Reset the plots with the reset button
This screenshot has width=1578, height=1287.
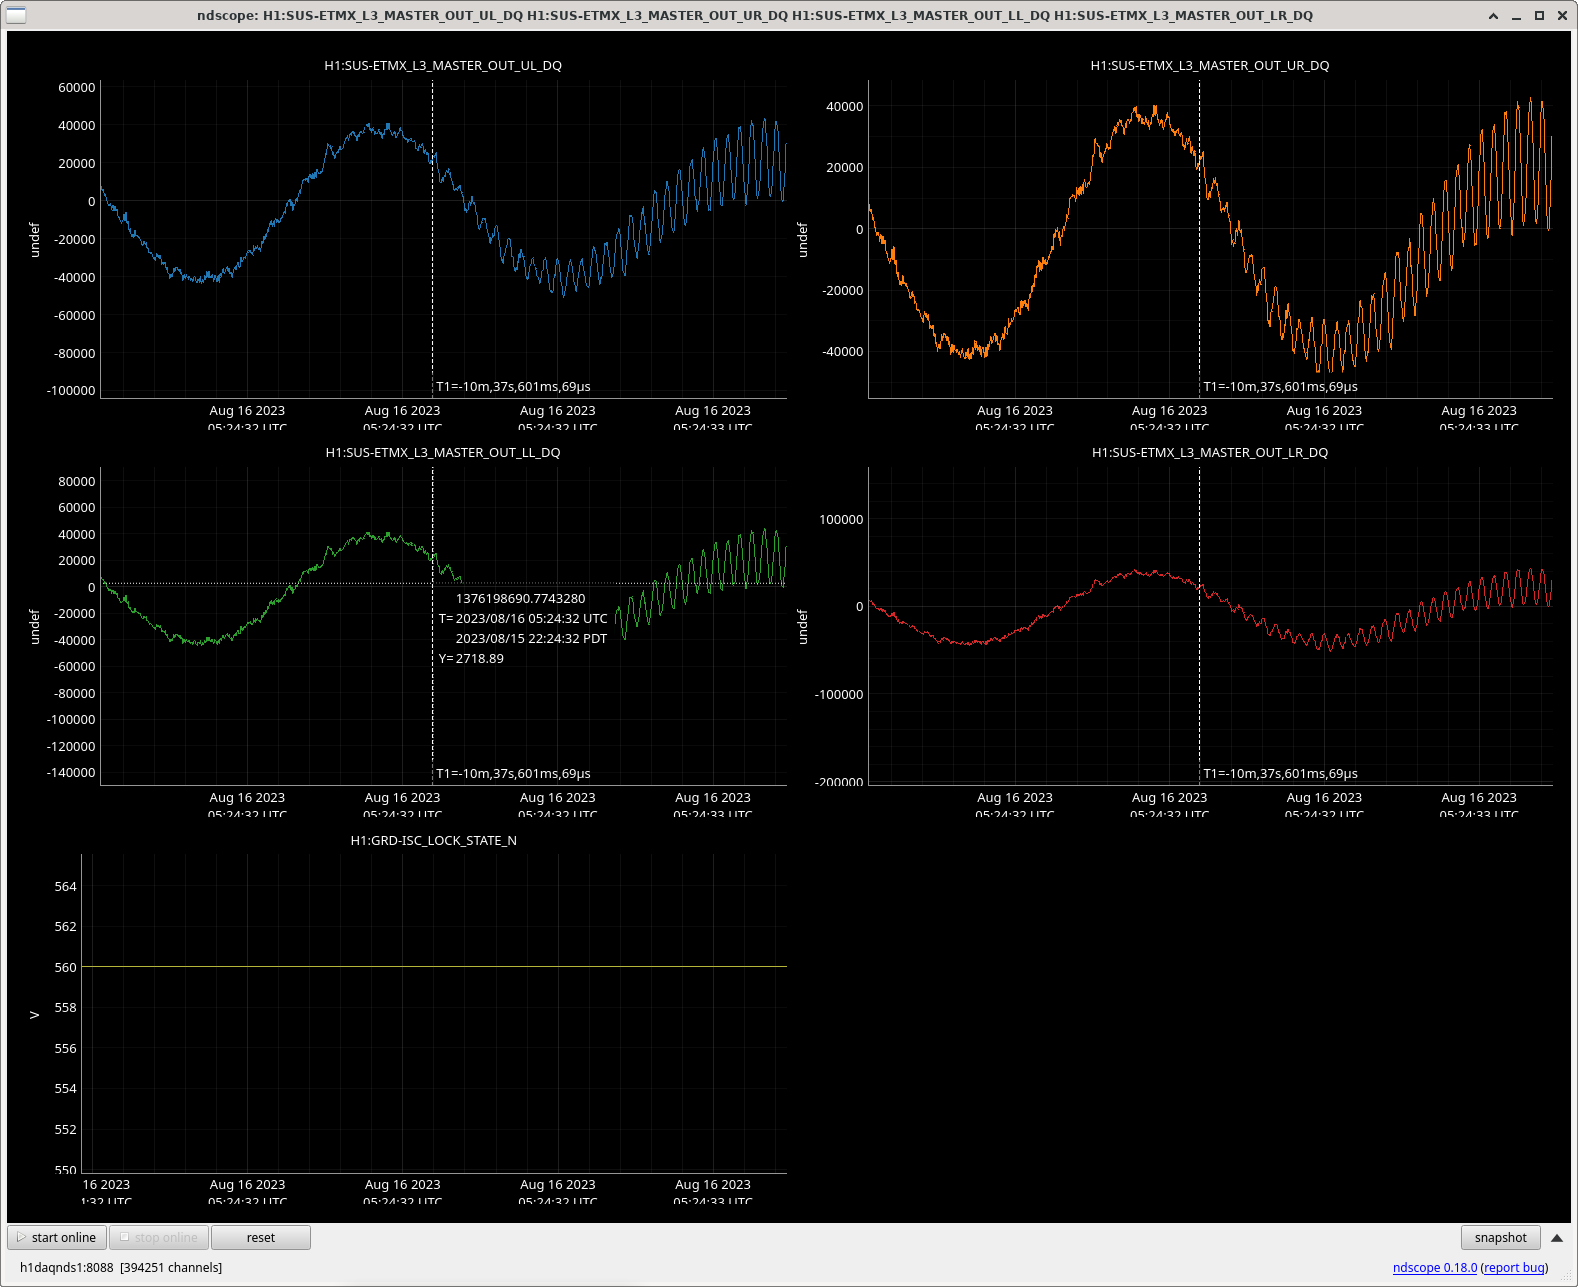[261, 1237]
